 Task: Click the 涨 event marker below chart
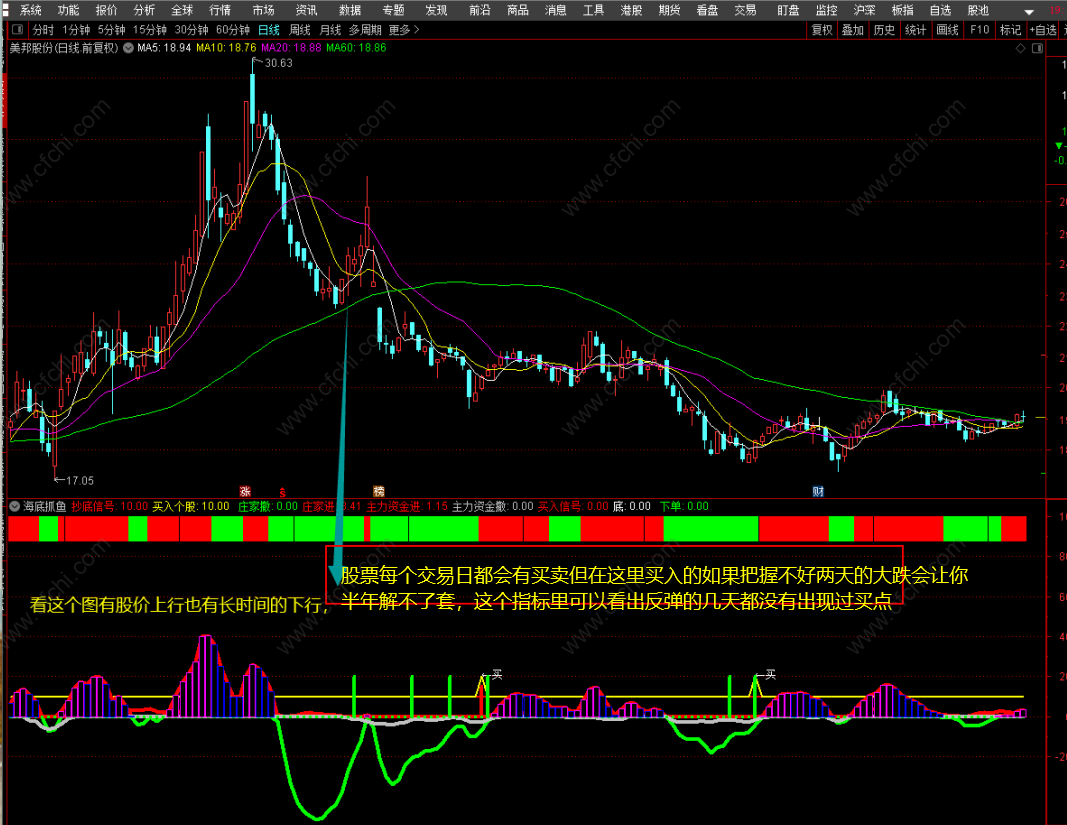pos(244,491)
